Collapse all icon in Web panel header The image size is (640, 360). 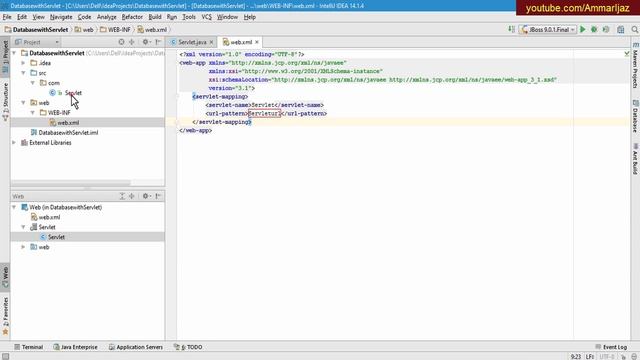coord(131,196)
